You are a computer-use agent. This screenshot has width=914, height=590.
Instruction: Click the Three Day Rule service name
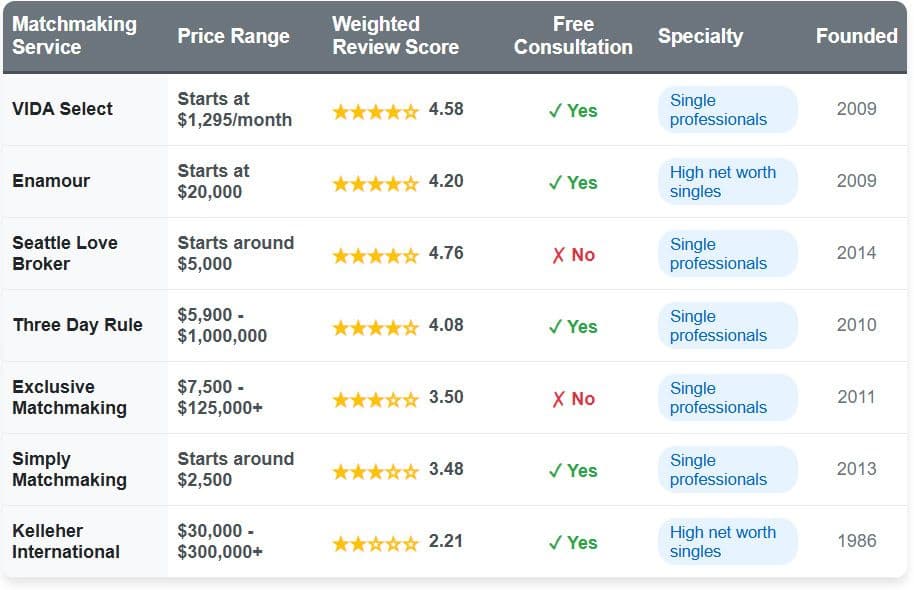[77, 325]
